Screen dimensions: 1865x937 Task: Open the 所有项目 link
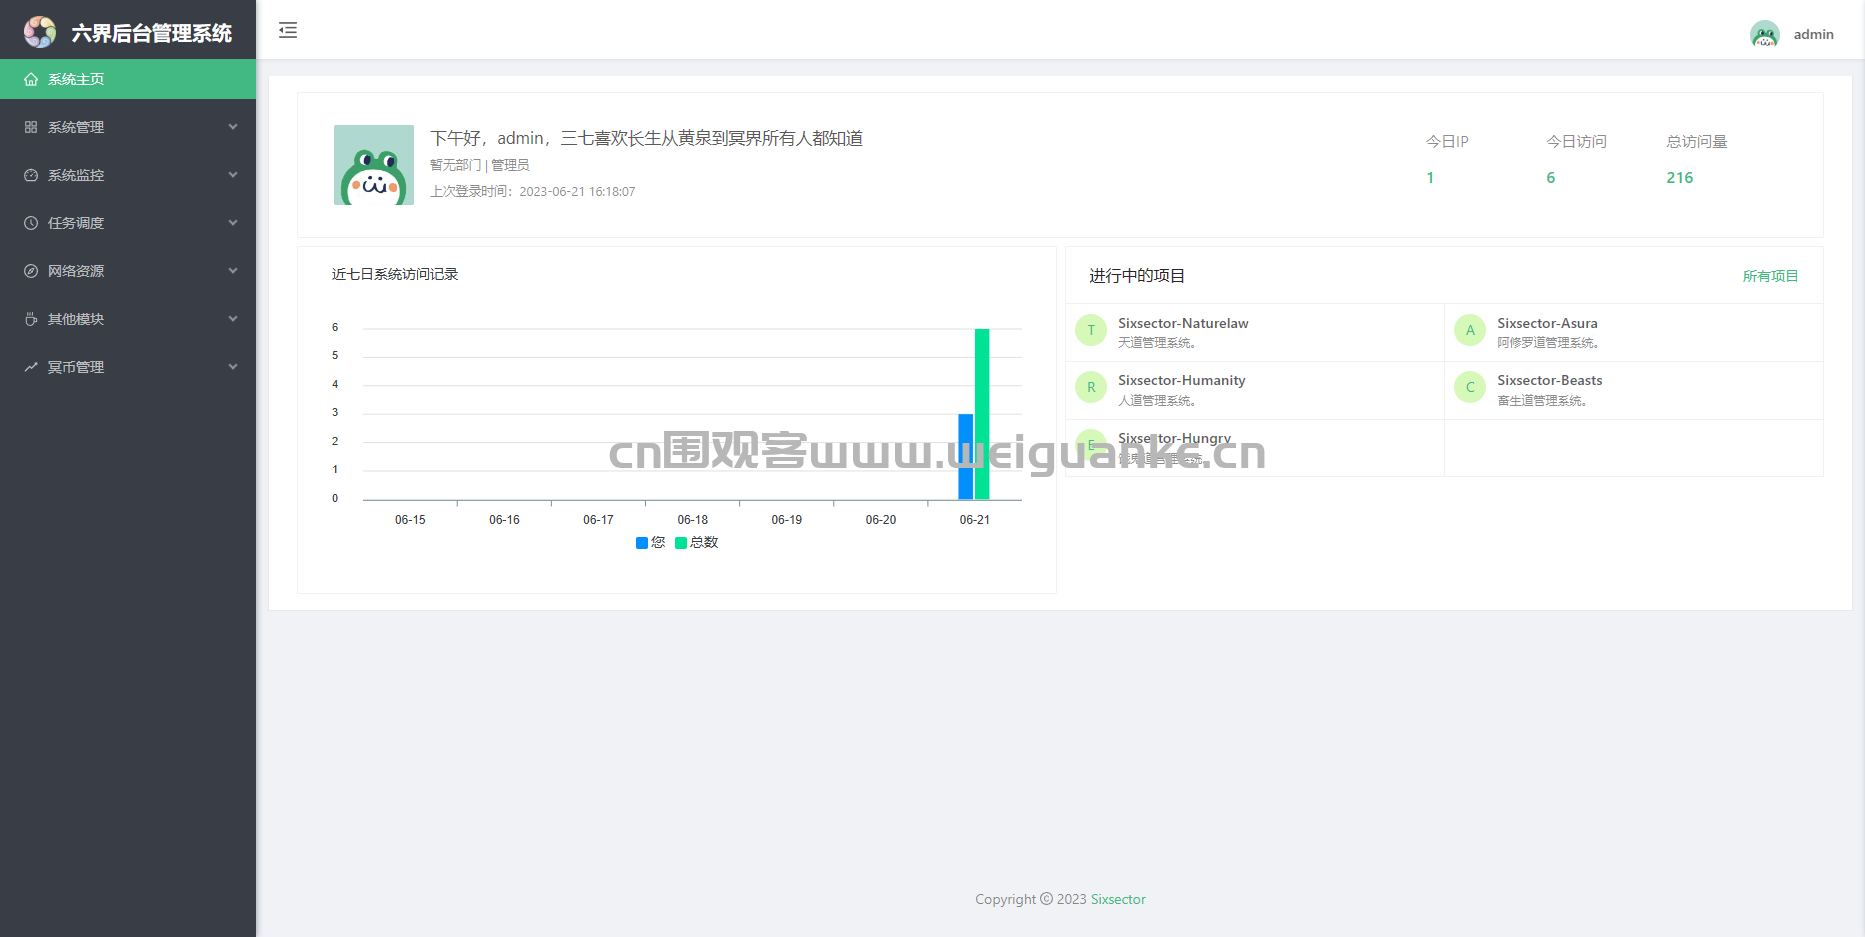(x=1770, y=276)
